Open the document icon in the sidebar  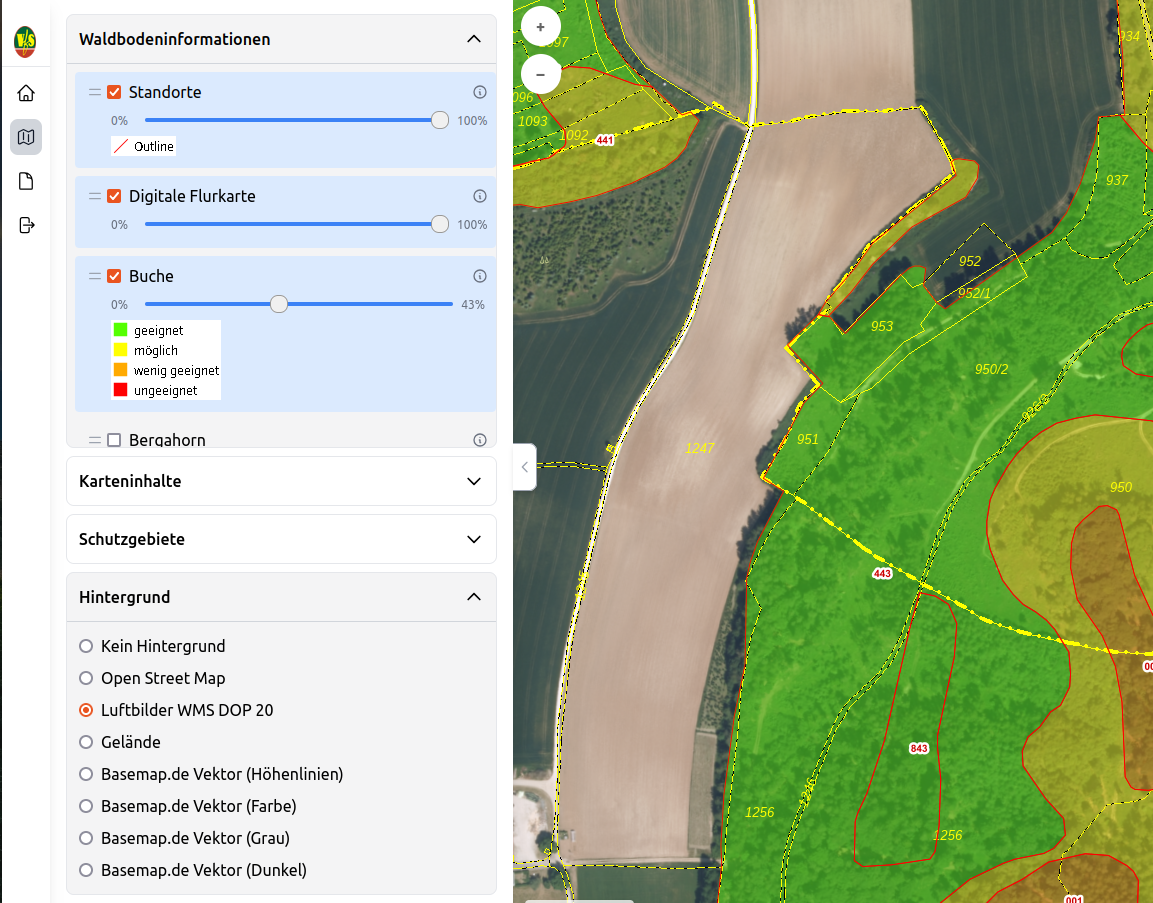(26, 181)
